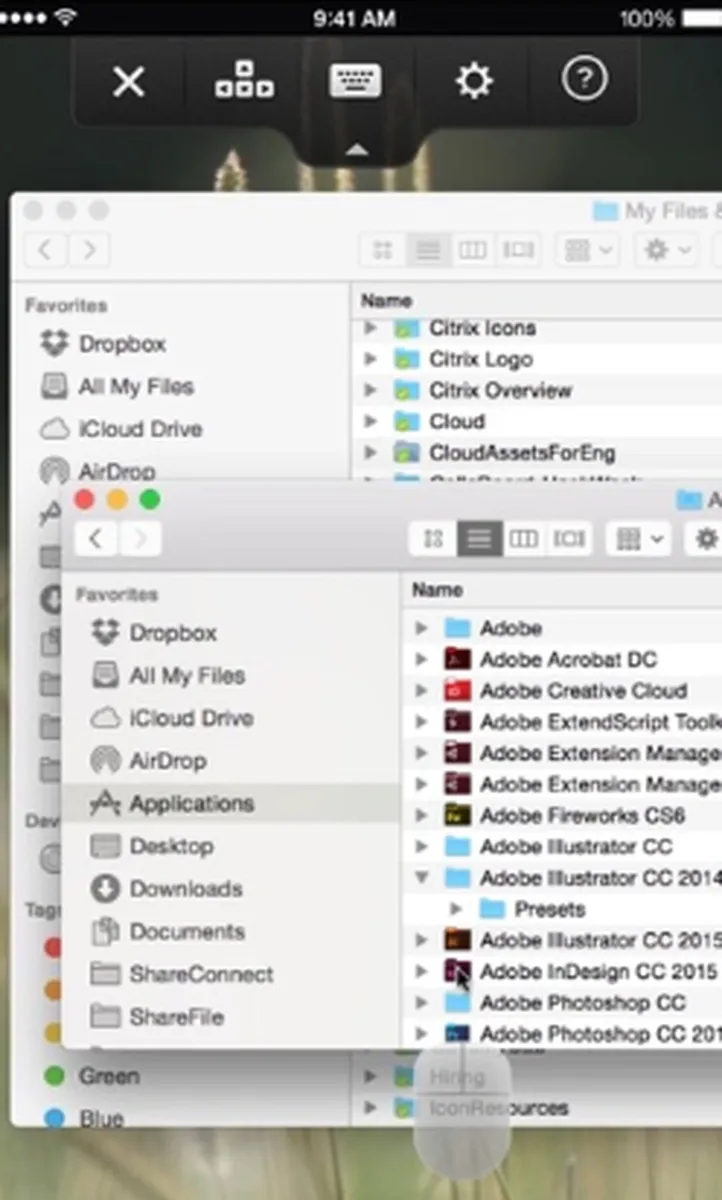Image resolution: width=722 pixels, height=1200 pixels.
Task: Switch rear Finder window to column view
Action: tap(472, 250)
